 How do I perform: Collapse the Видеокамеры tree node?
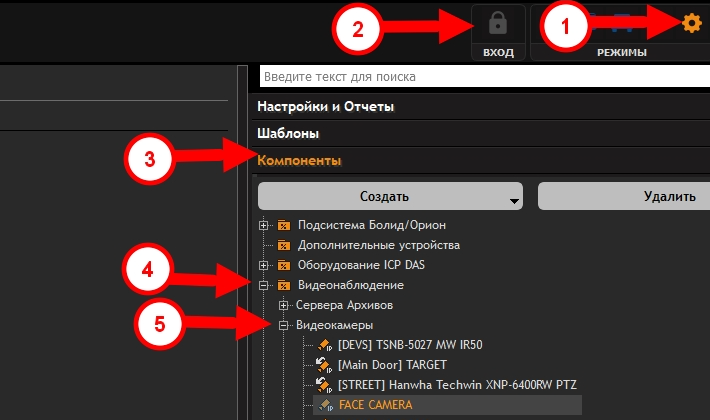pyautogui.click(x=284, y=325)
